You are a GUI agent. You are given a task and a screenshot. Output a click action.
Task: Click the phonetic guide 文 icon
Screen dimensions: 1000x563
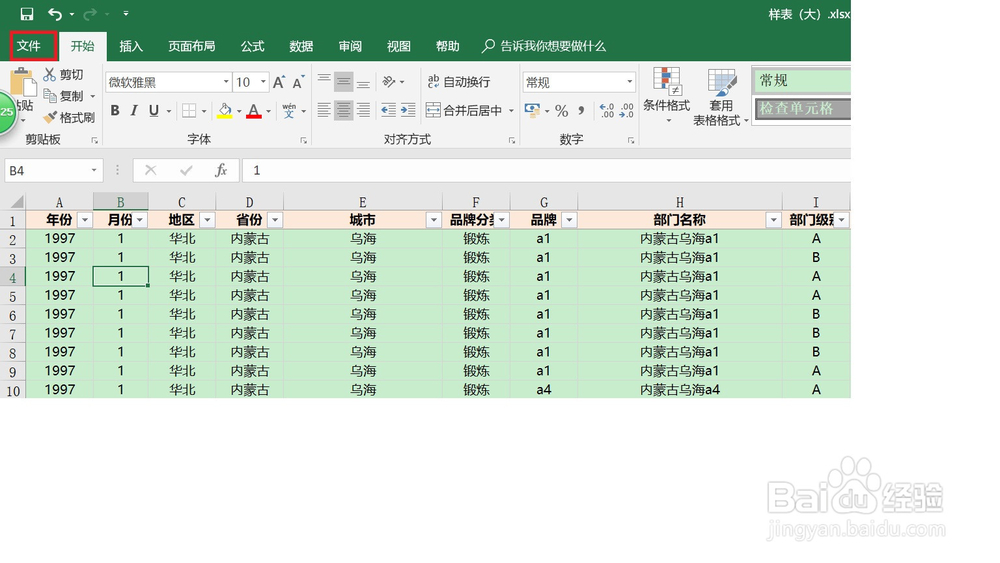click(289, 110)
